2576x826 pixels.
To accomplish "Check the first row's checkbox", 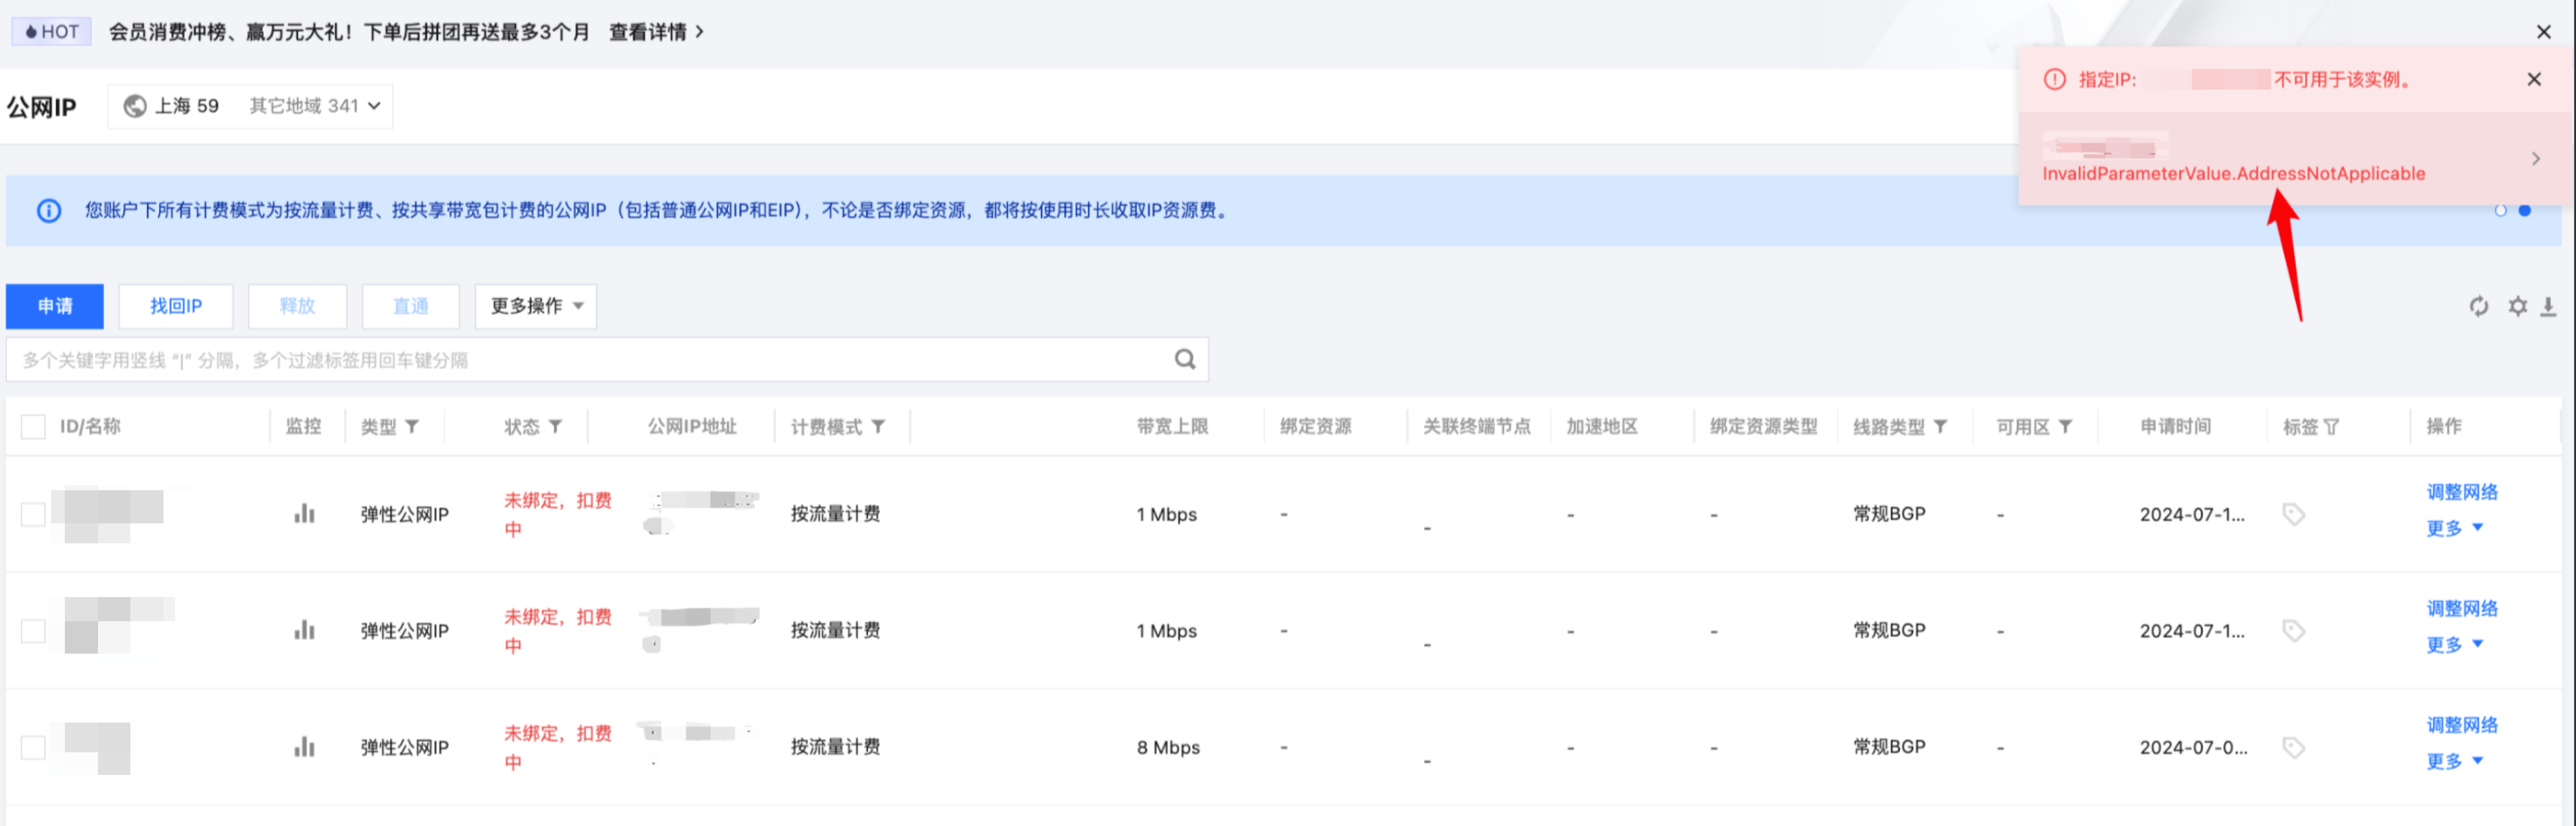I will 33,514.
